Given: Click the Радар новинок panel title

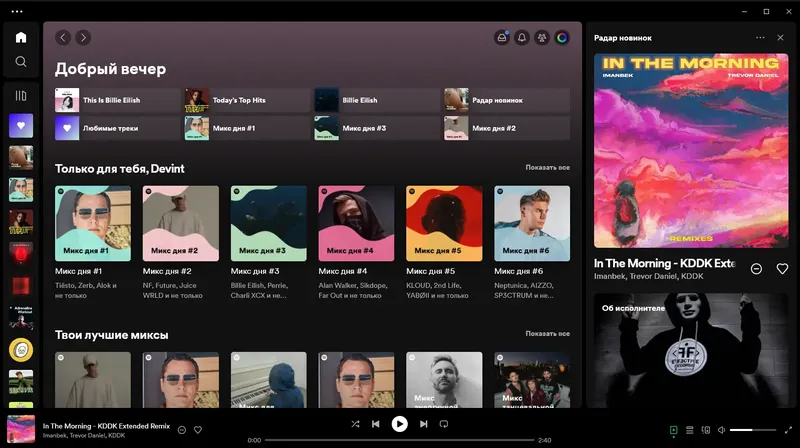Looking at the screenshot, I should pos(622,38).
